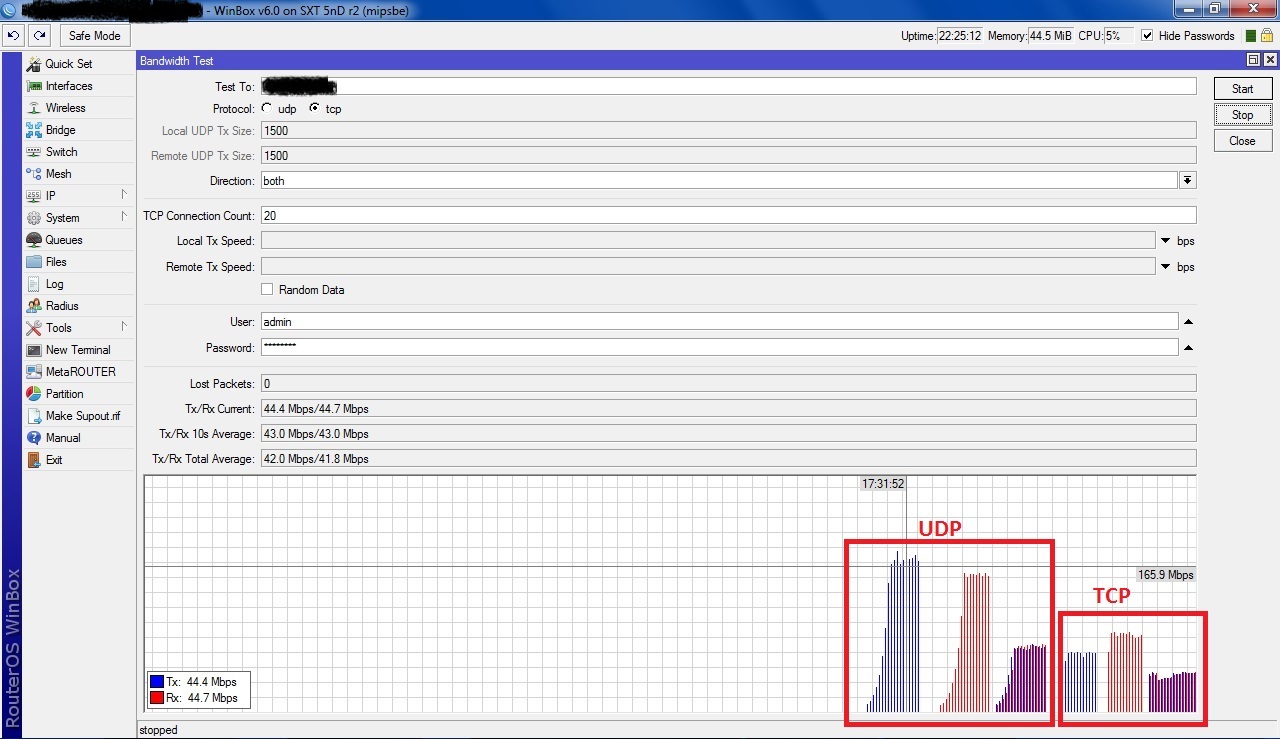The image size is (1280, 739).
Task: Click the Close button in Bandwidth Test
Action: pos(1242,141)
